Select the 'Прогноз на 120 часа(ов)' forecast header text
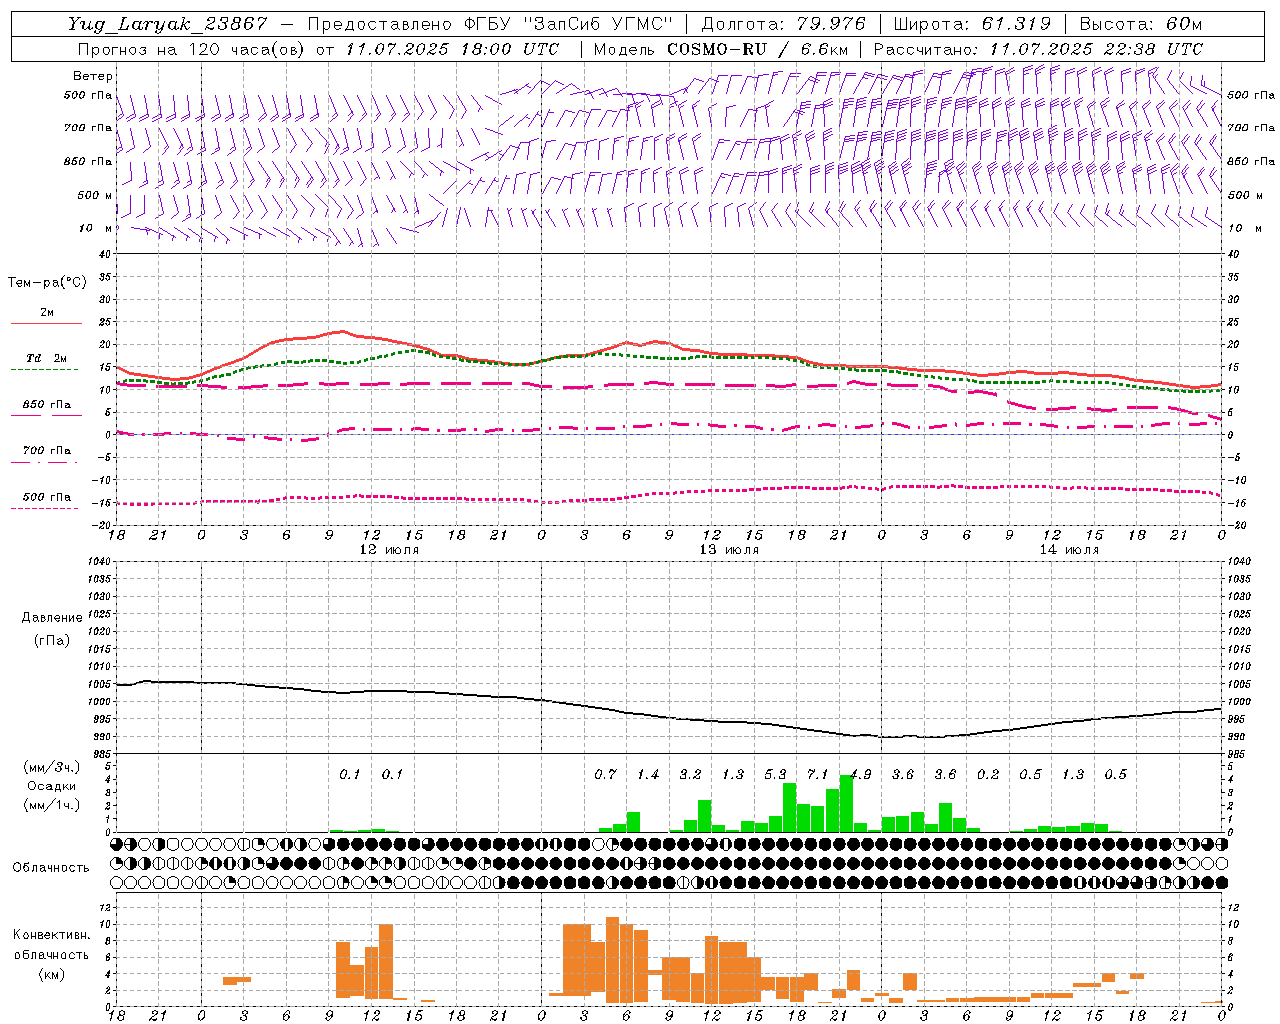This screenshot has width=1280, height=1024. 193,49
